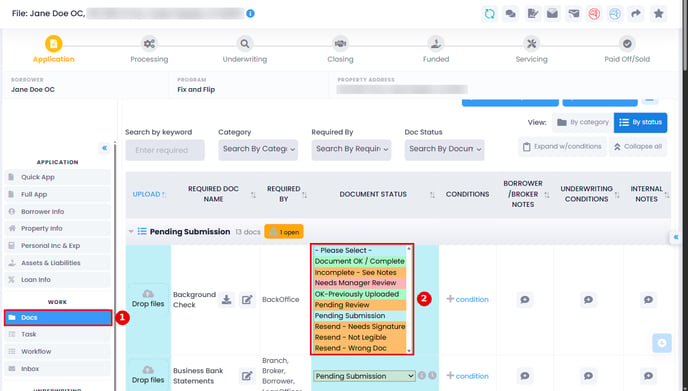Click the envelope send icon
The height and width of the screenshot is (391, 688).
coord(573,14)
